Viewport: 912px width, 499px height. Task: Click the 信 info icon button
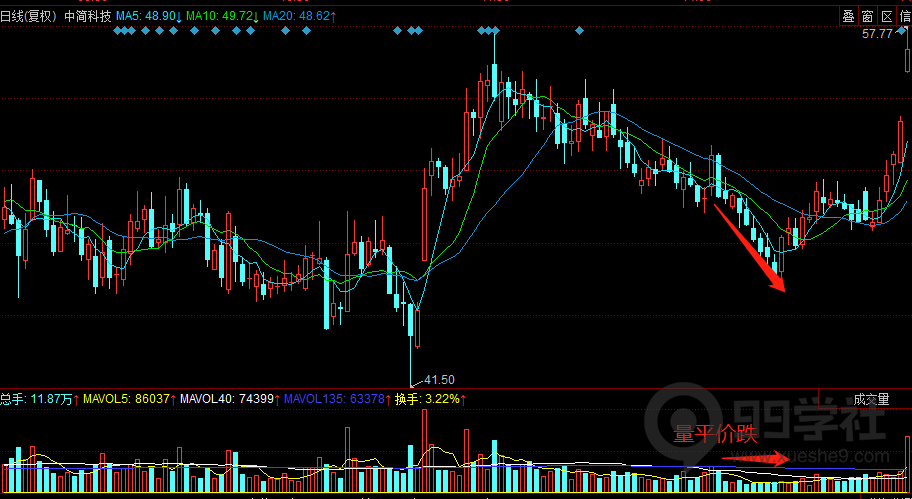[904, 16]
